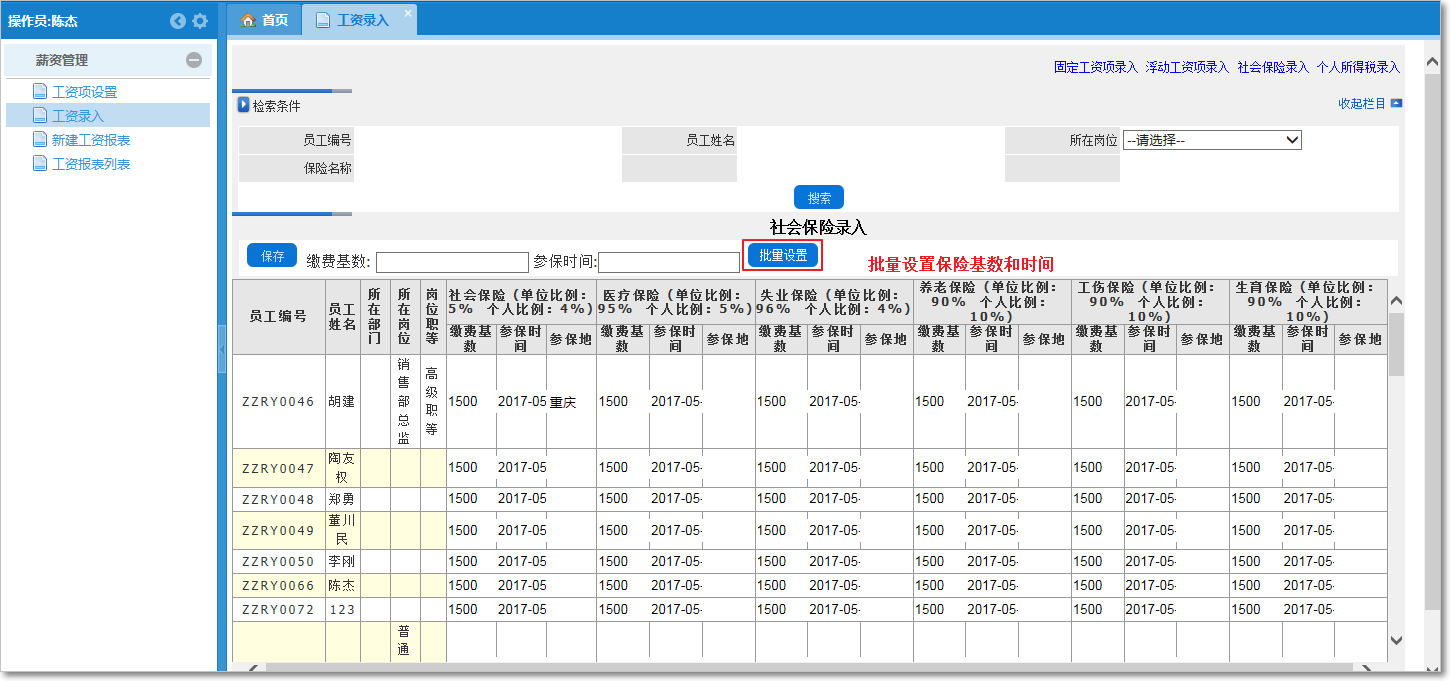This screenshot has width=1450, height=681.
Task: Click the document icon on the 工资录入 tab
Action: [x=320, y=18]
